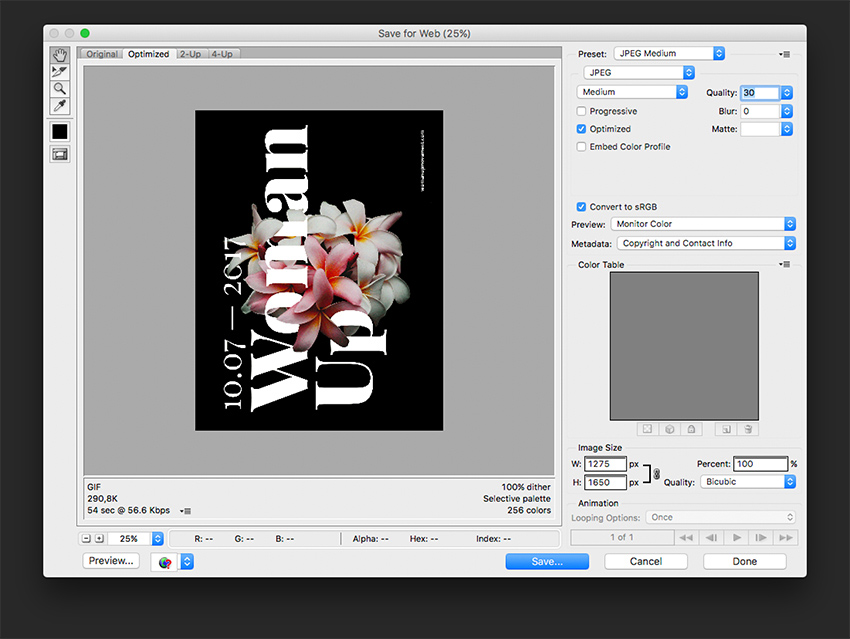Open the Metadata dropdown
This screenshot has width=850, height=639.
(706, 243)
